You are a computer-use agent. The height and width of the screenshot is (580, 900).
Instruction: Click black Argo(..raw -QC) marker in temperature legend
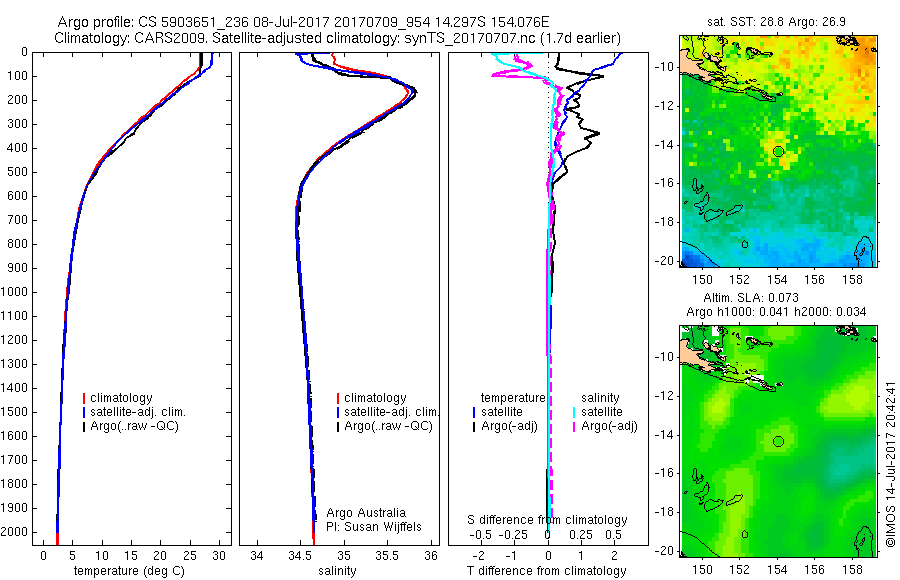[x=84, y=427]
